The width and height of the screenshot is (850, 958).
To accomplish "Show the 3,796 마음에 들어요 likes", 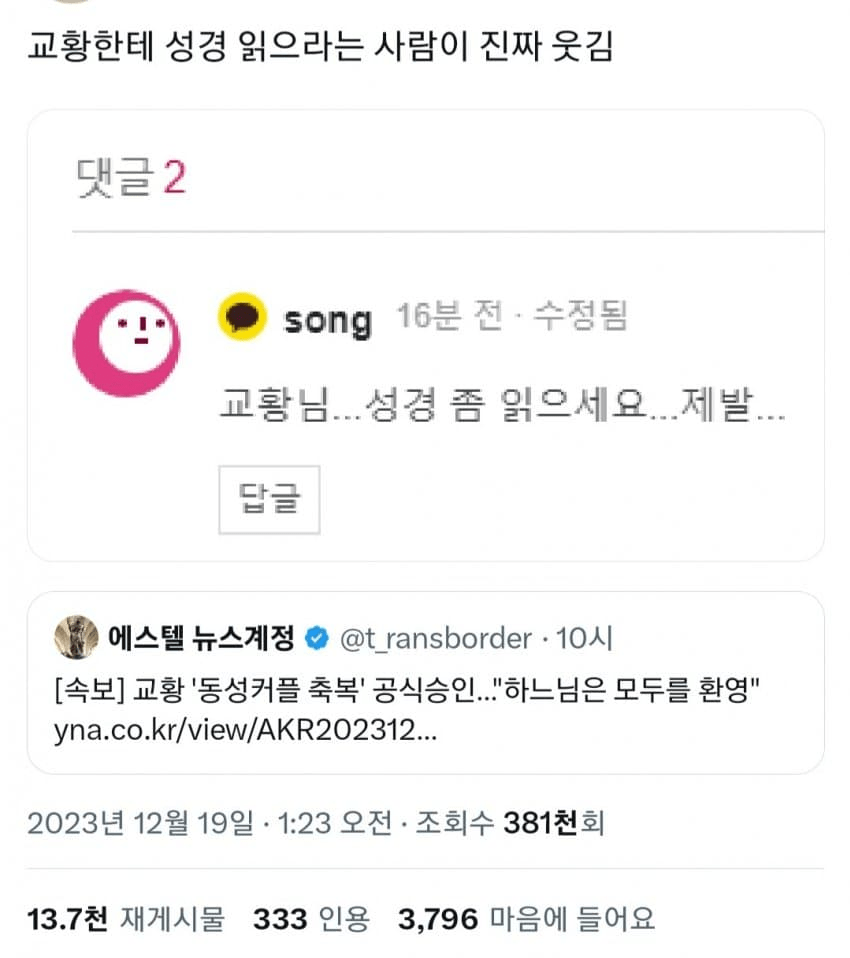I will click(x=527, y=918).
